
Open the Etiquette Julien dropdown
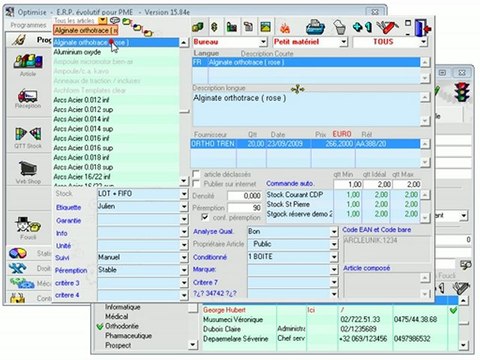(184, 207)
